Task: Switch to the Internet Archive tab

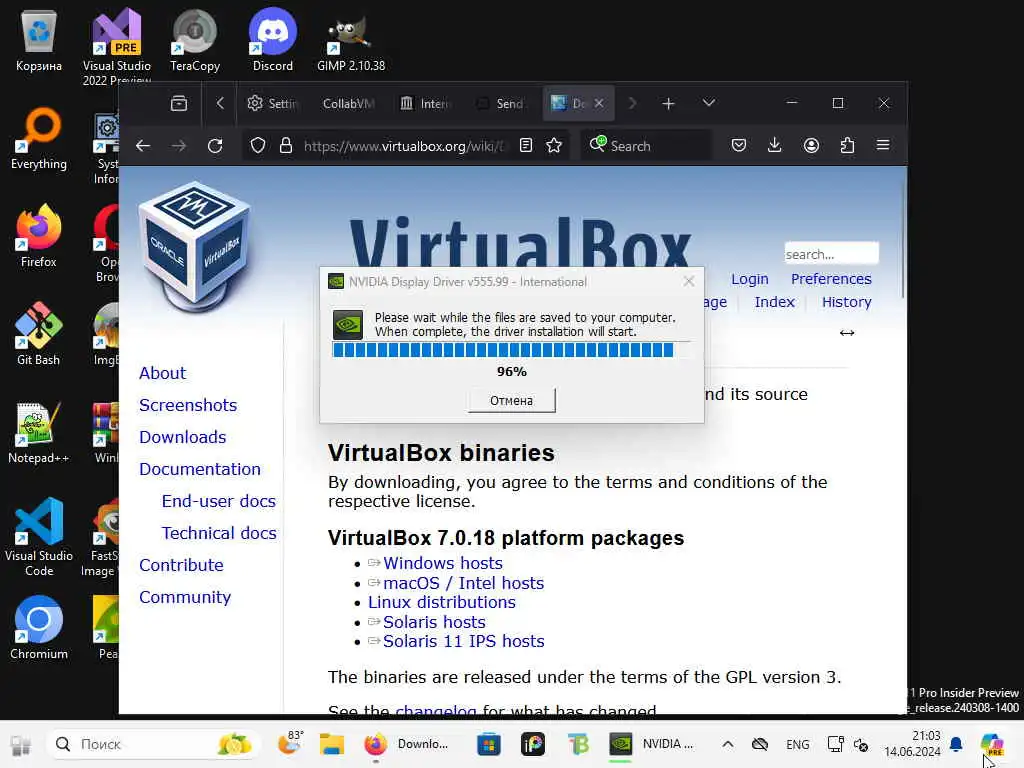Action: coord(426,103)
